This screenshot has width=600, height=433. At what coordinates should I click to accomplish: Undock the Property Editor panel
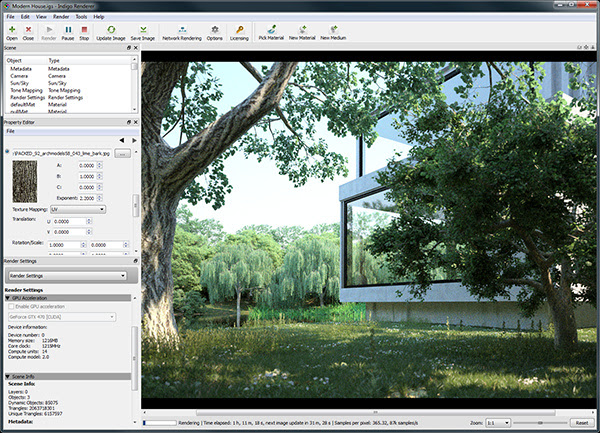(129, 122)
